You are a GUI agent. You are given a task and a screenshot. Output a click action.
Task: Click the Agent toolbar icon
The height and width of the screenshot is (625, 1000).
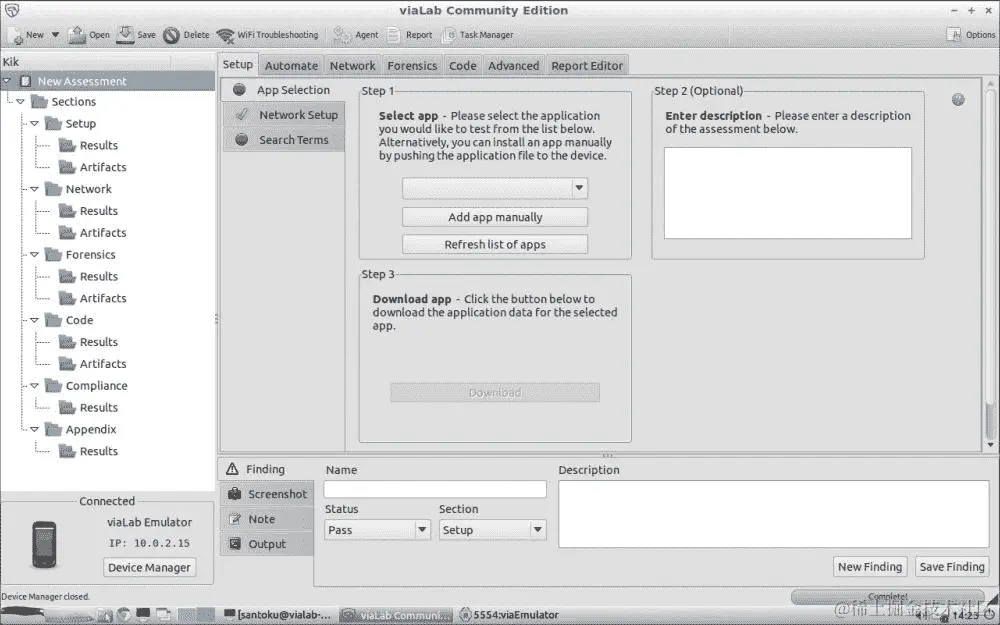coord(342,35)
